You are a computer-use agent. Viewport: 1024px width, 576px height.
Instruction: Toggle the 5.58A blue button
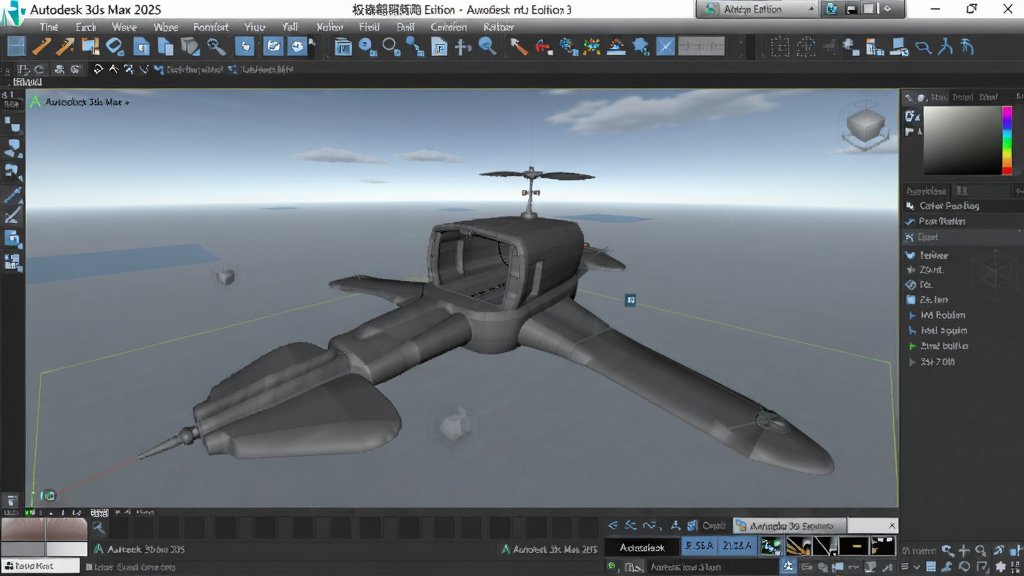click(x=699, y=545)
